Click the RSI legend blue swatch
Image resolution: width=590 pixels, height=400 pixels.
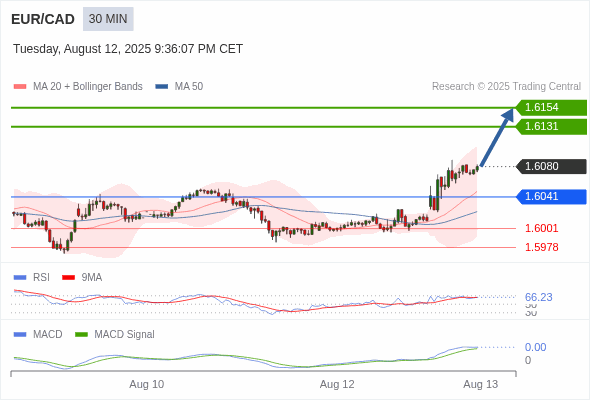(20, 278)
